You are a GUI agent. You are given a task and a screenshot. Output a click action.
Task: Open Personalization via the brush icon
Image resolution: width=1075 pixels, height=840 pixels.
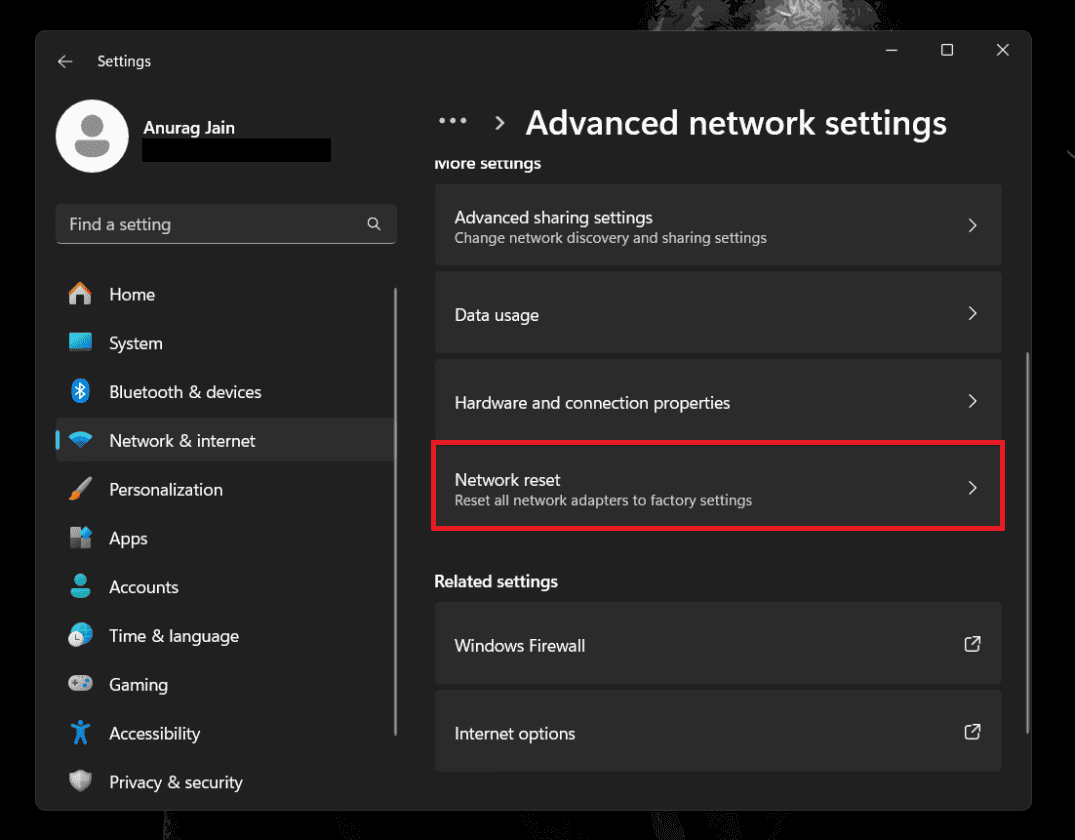79,489
